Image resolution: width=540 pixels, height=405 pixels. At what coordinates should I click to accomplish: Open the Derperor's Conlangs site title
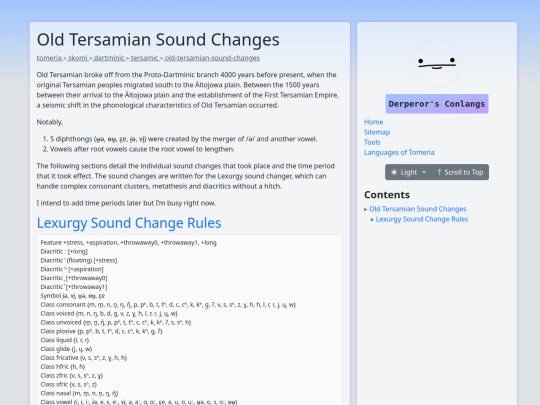pos(437,104)
